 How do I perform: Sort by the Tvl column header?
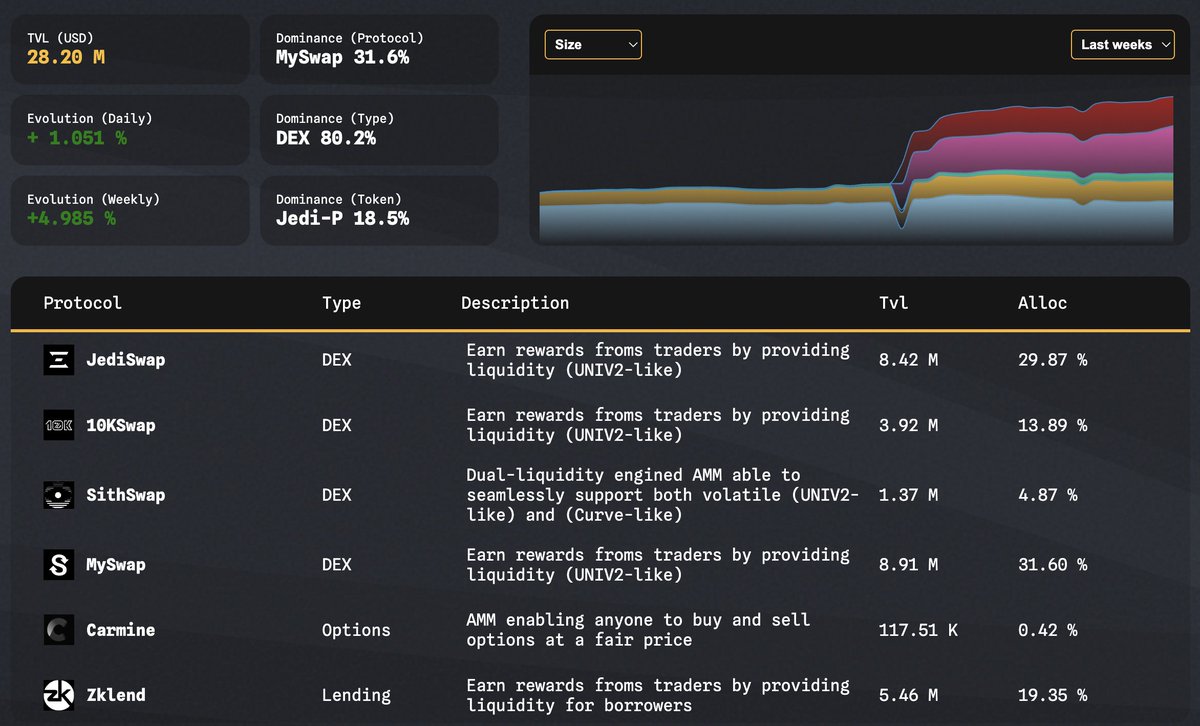pos(894,303)
